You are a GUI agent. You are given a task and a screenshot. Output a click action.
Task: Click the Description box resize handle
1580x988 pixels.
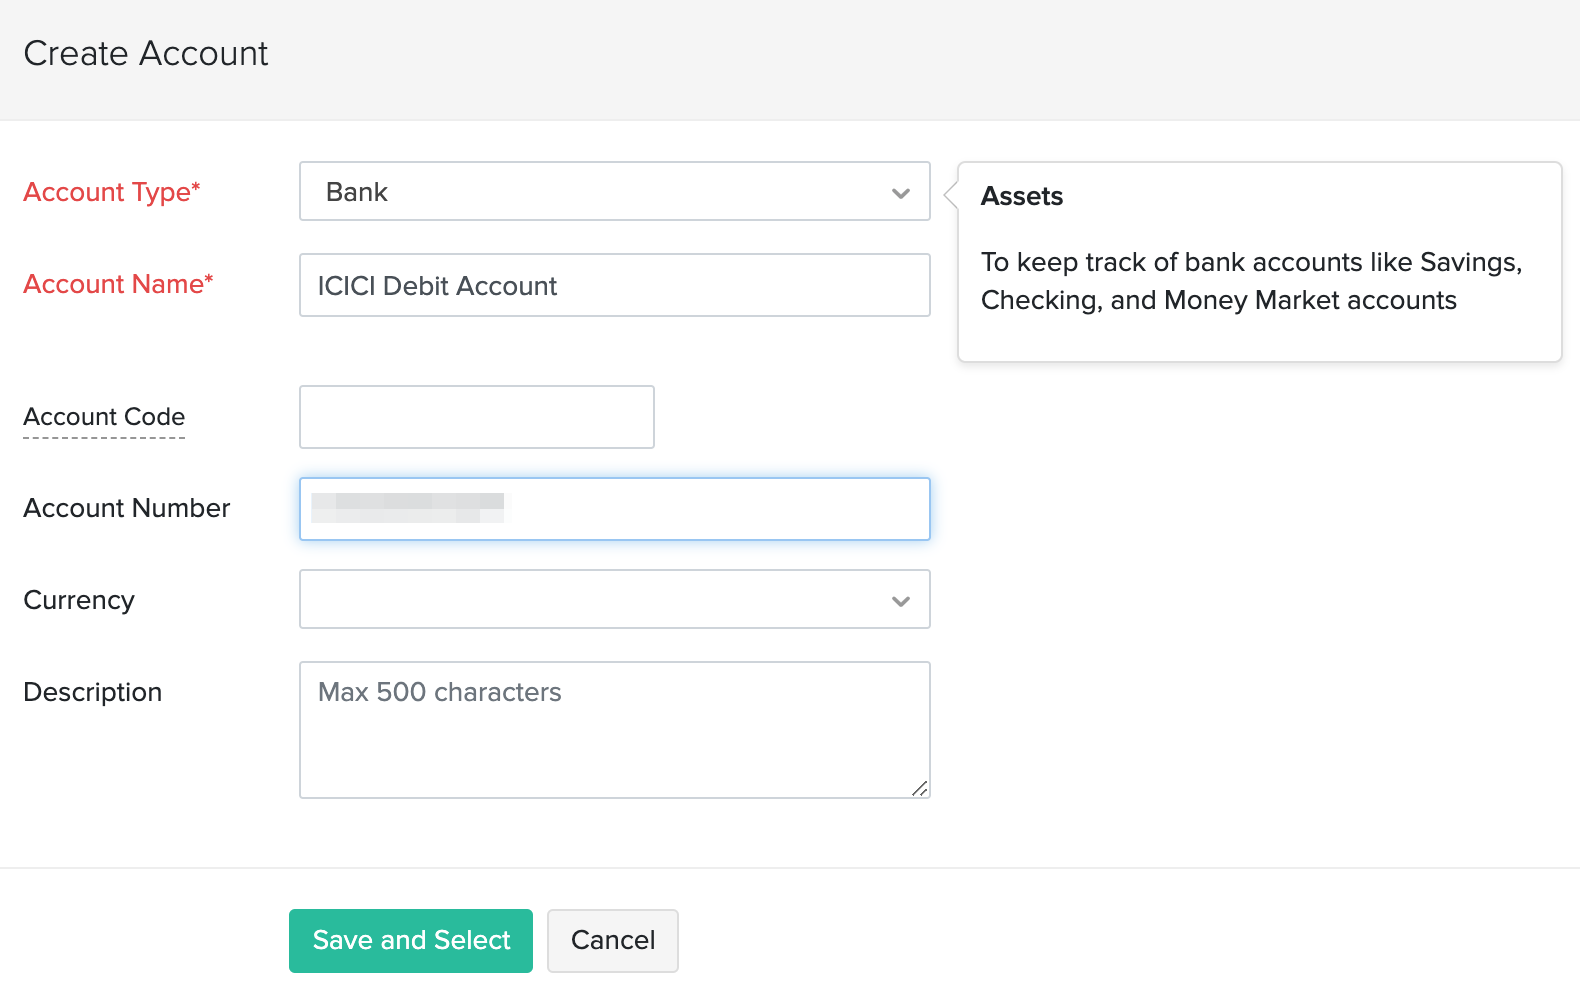click(920, 789)
